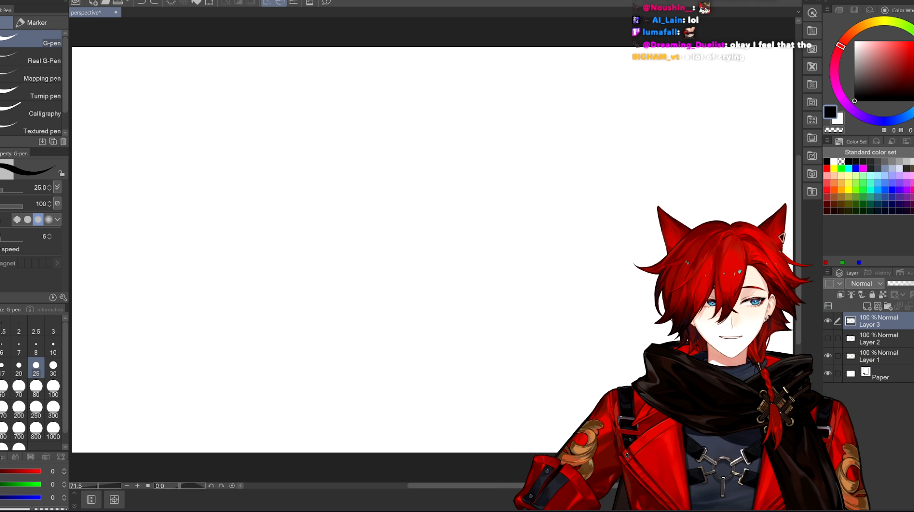Pick brush size preset 1000
This screenshot has height=512, width=914.
tap(53, 431)
